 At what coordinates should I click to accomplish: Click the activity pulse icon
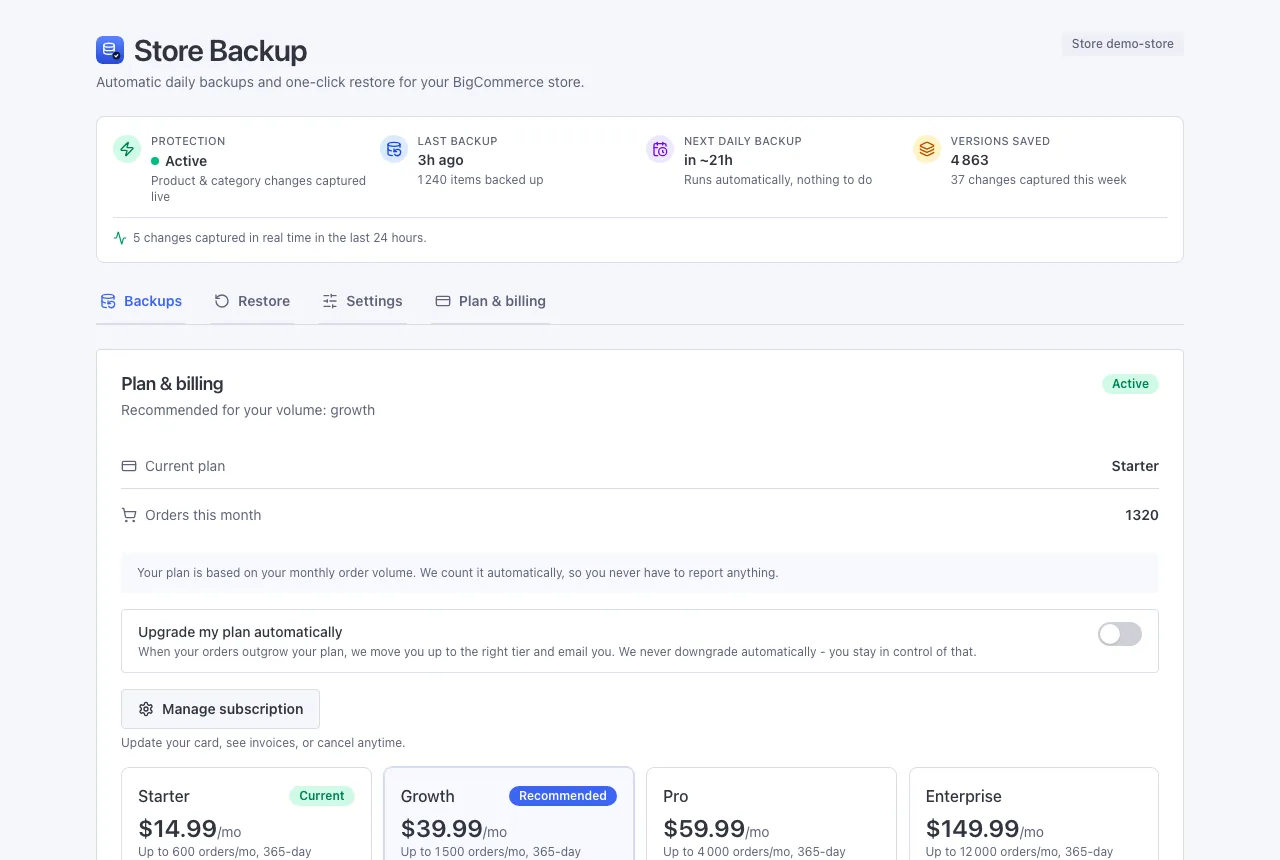point(120,238)
